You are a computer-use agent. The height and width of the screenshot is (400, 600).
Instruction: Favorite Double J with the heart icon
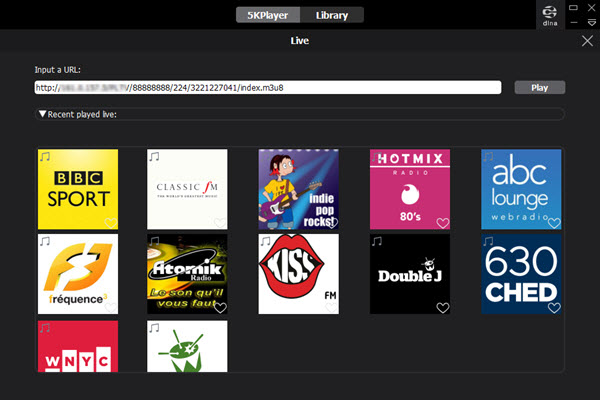443,307
